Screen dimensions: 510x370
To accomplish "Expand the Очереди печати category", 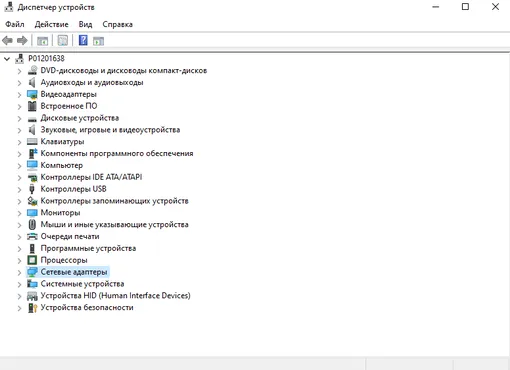I will [19, 237].
